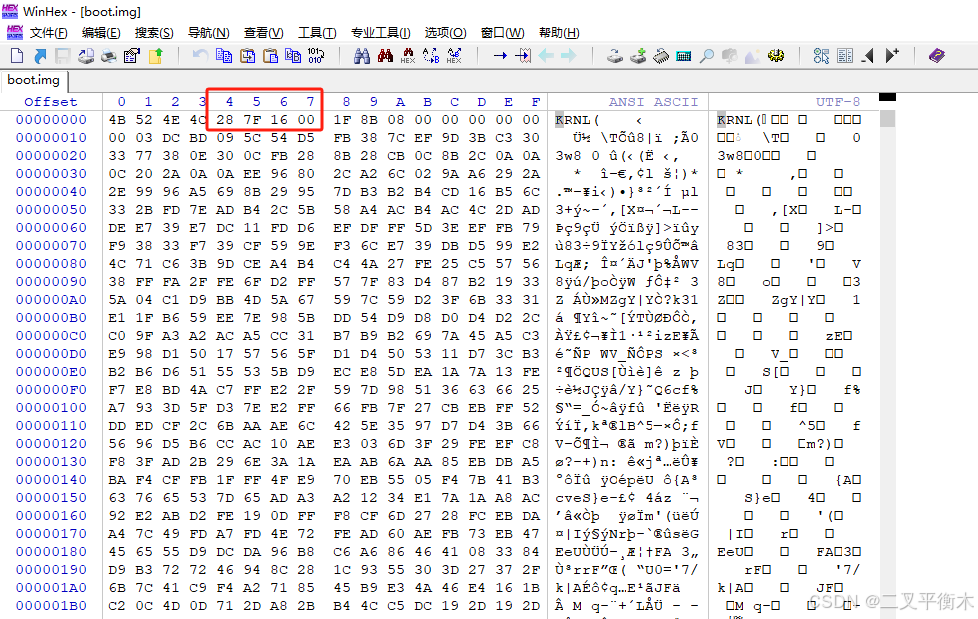Click the Replace Hex Values icon

point(454,56)
